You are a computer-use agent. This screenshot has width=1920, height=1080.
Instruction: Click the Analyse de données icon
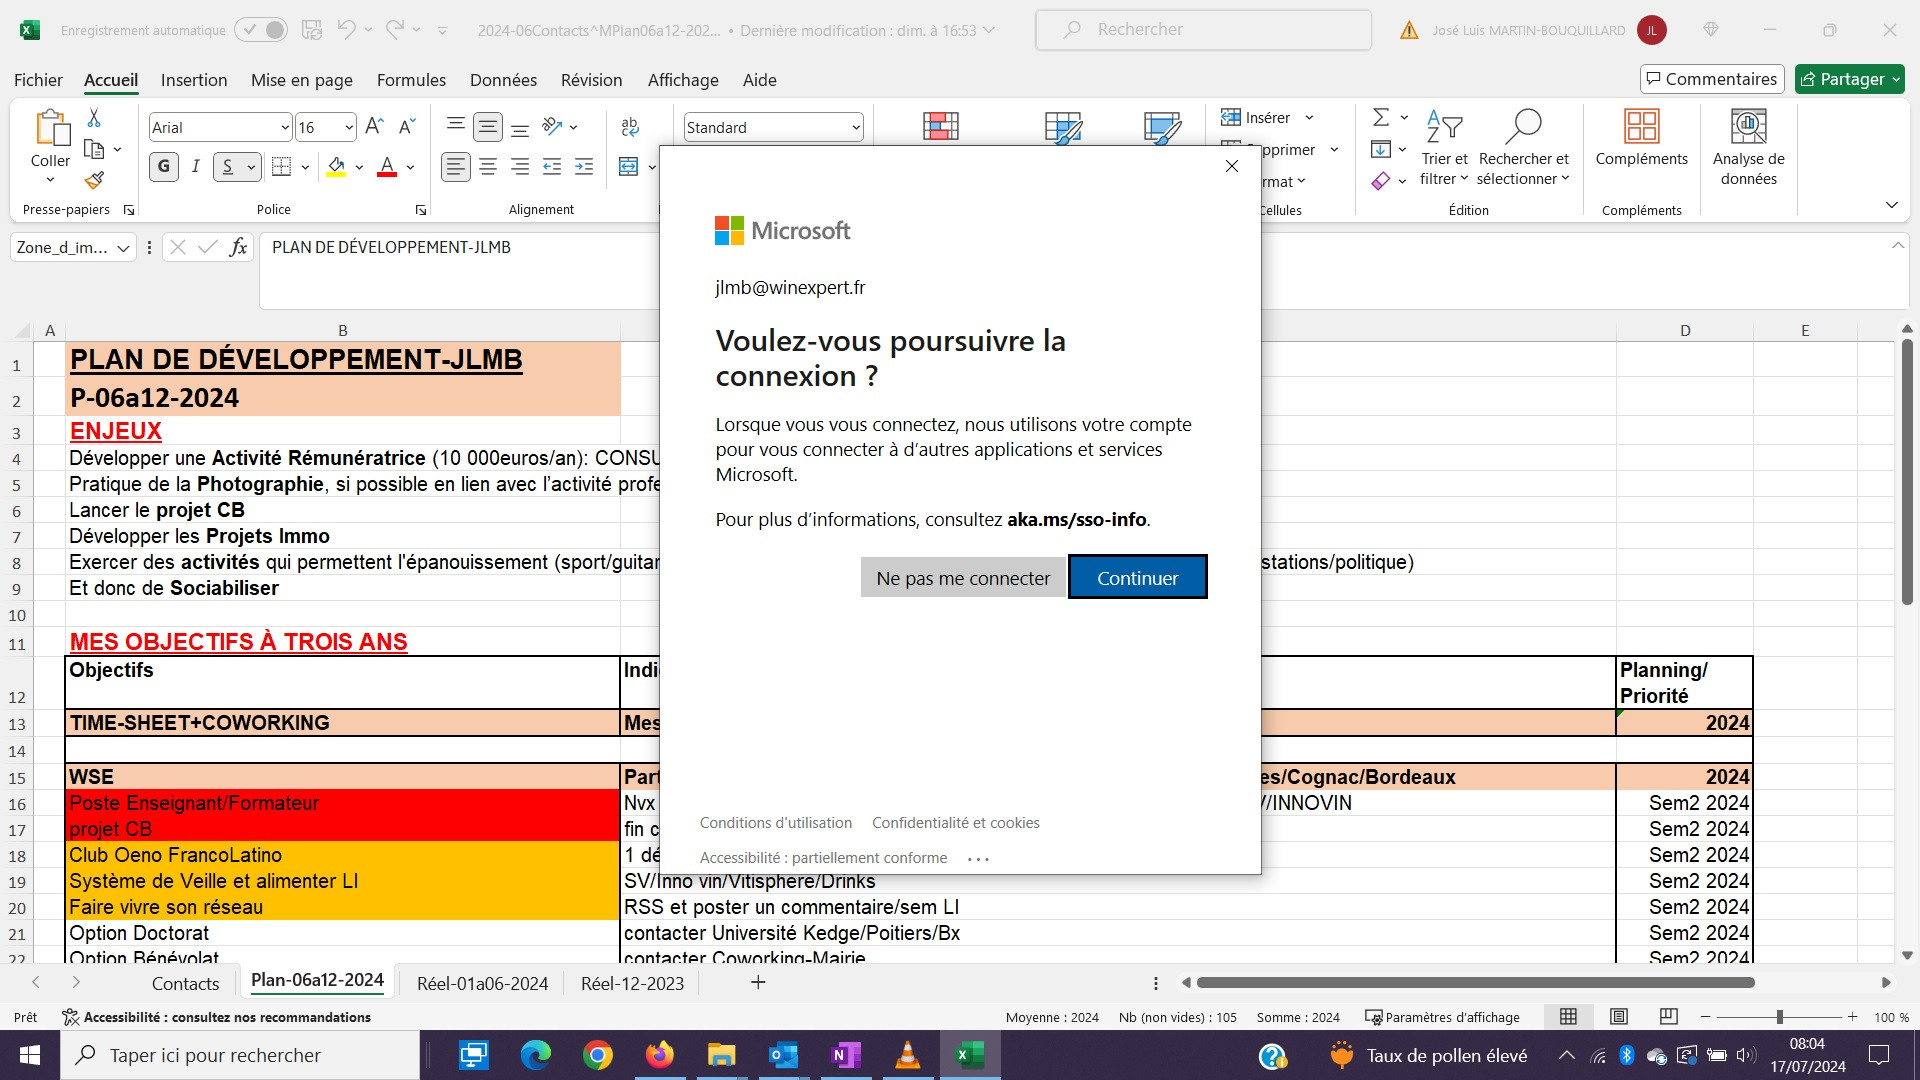coord(1748,128)
